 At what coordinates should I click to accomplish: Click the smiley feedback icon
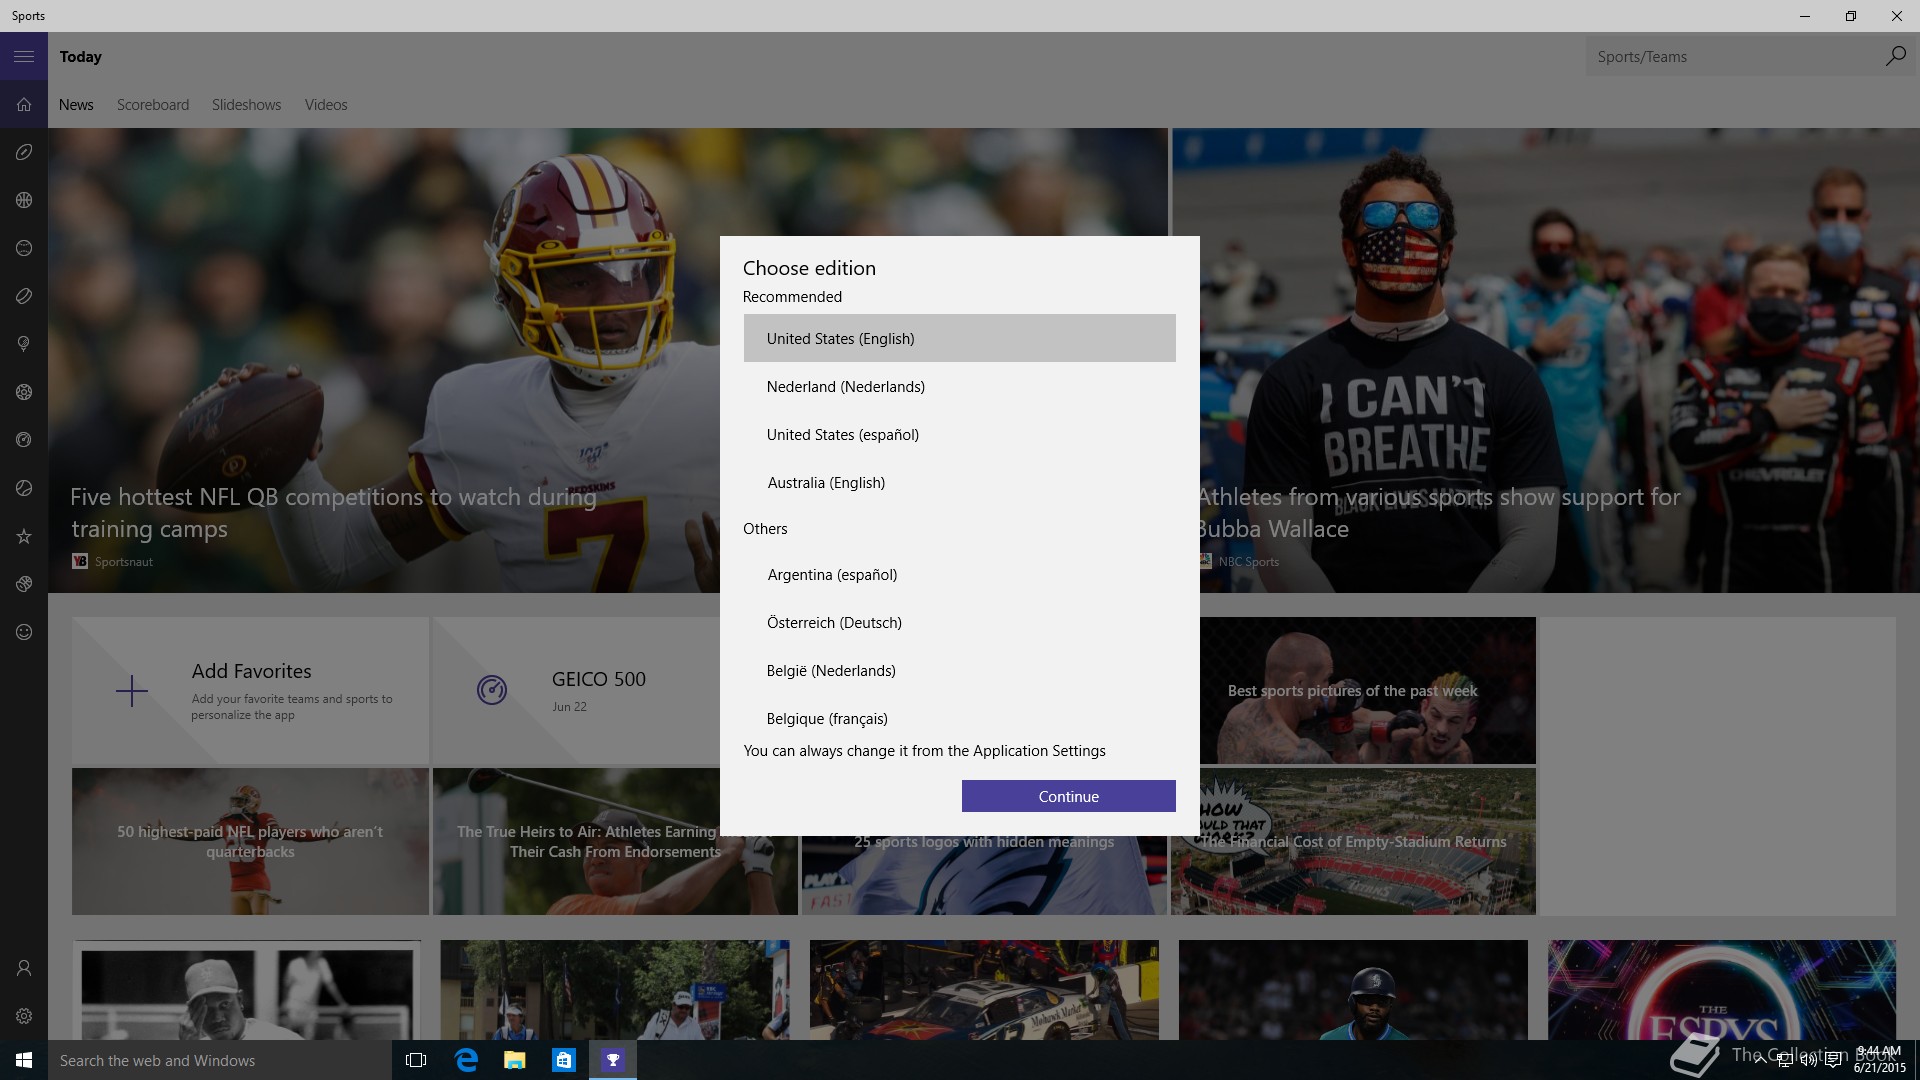(x=24, y=632)
